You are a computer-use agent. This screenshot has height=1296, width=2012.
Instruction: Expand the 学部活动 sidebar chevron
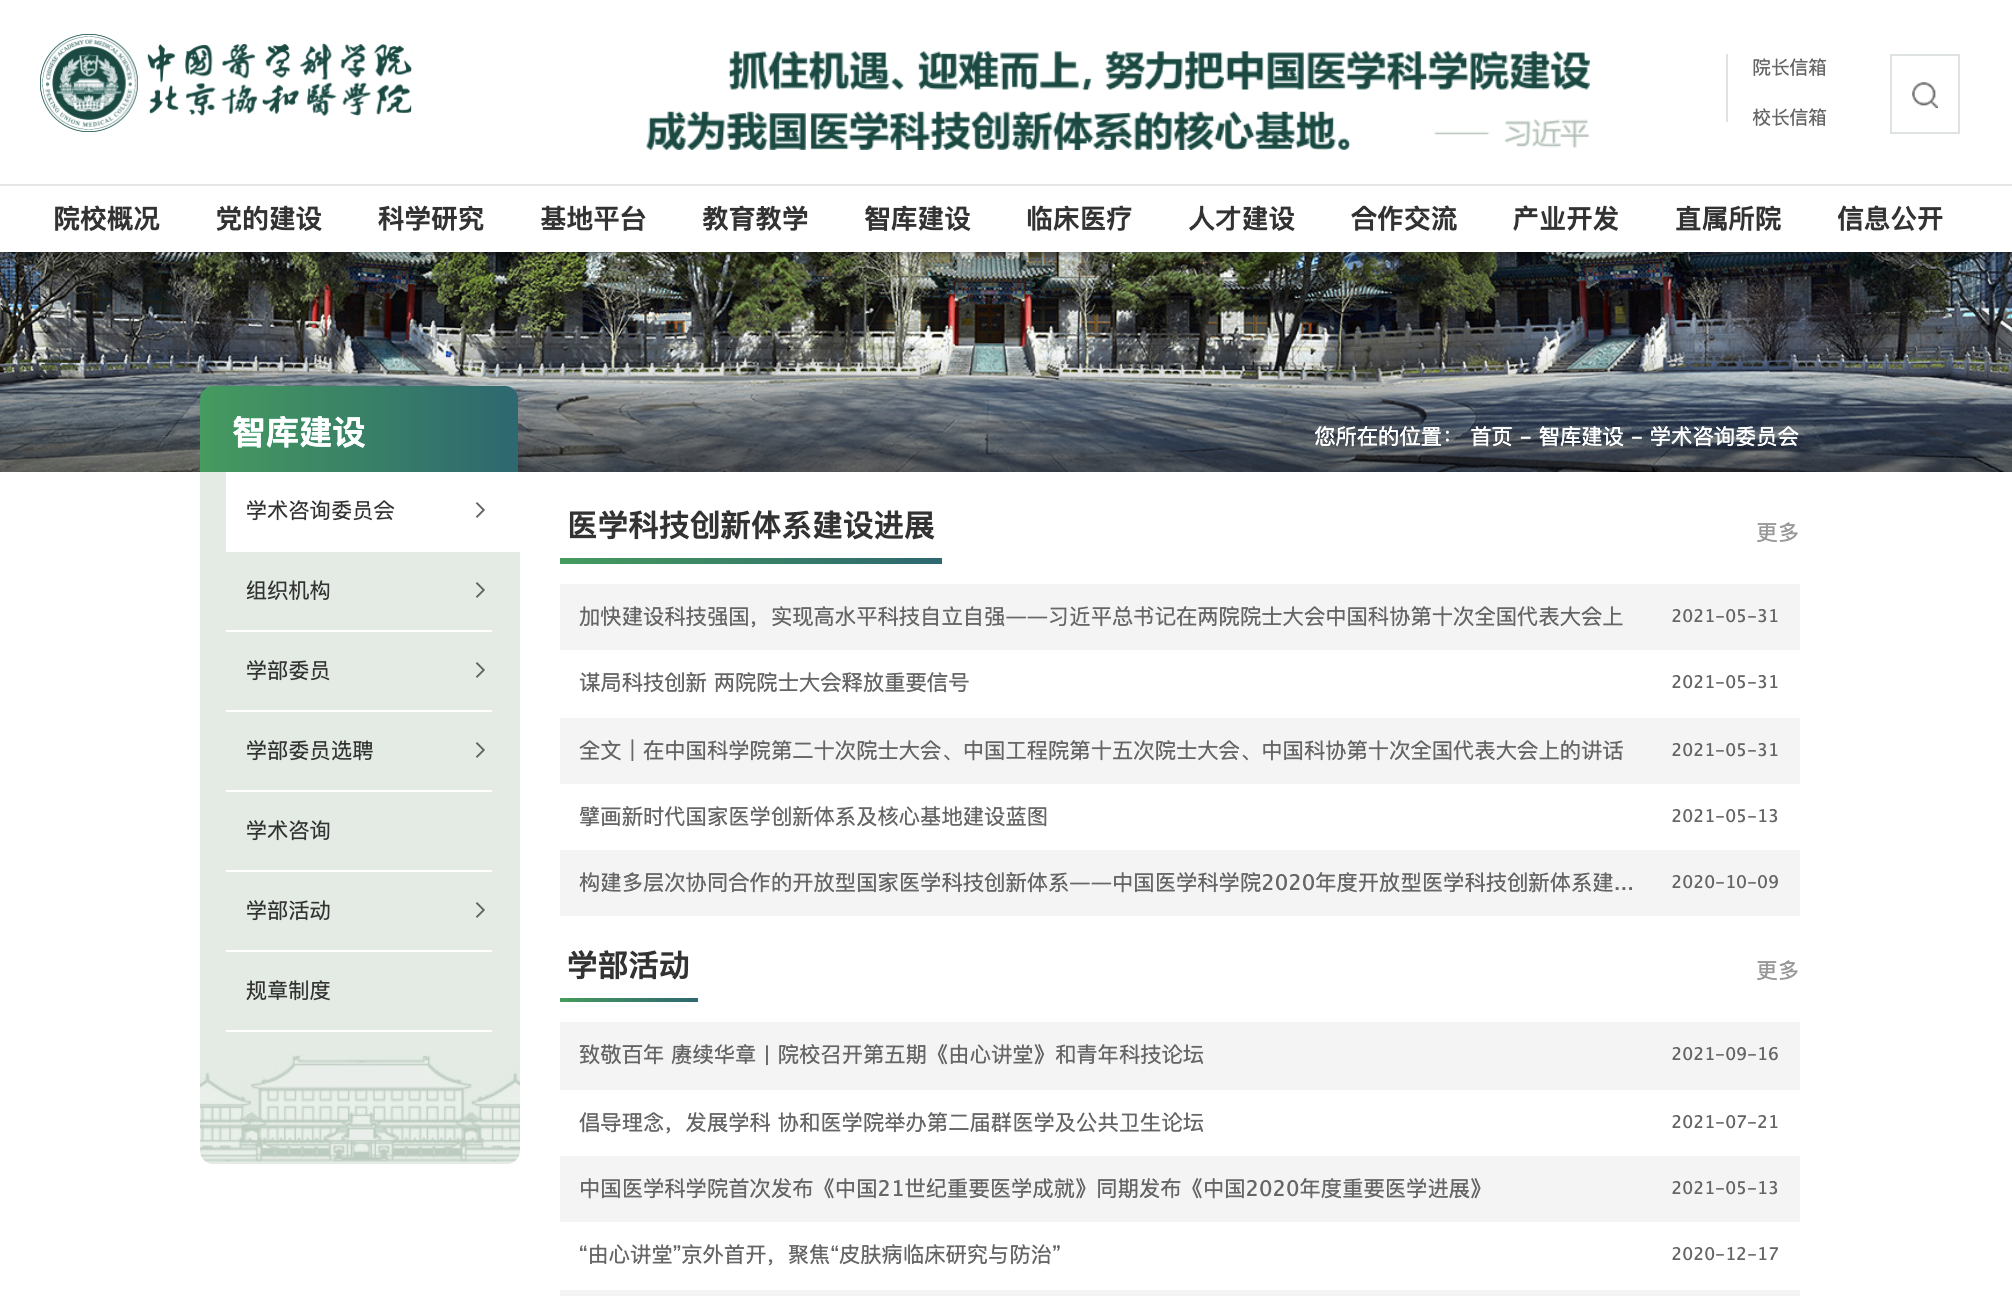tap(480, 910)
